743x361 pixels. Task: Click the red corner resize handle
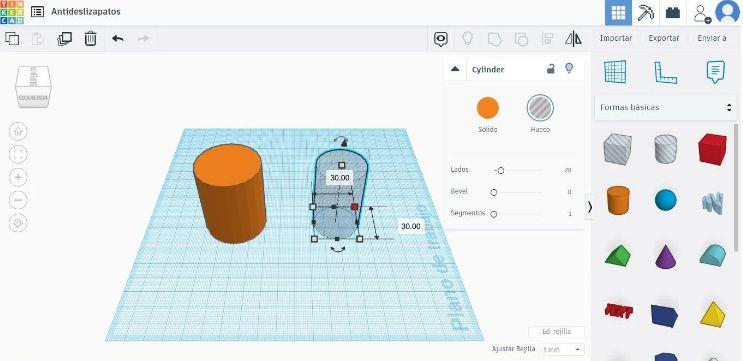coord(355,207)
